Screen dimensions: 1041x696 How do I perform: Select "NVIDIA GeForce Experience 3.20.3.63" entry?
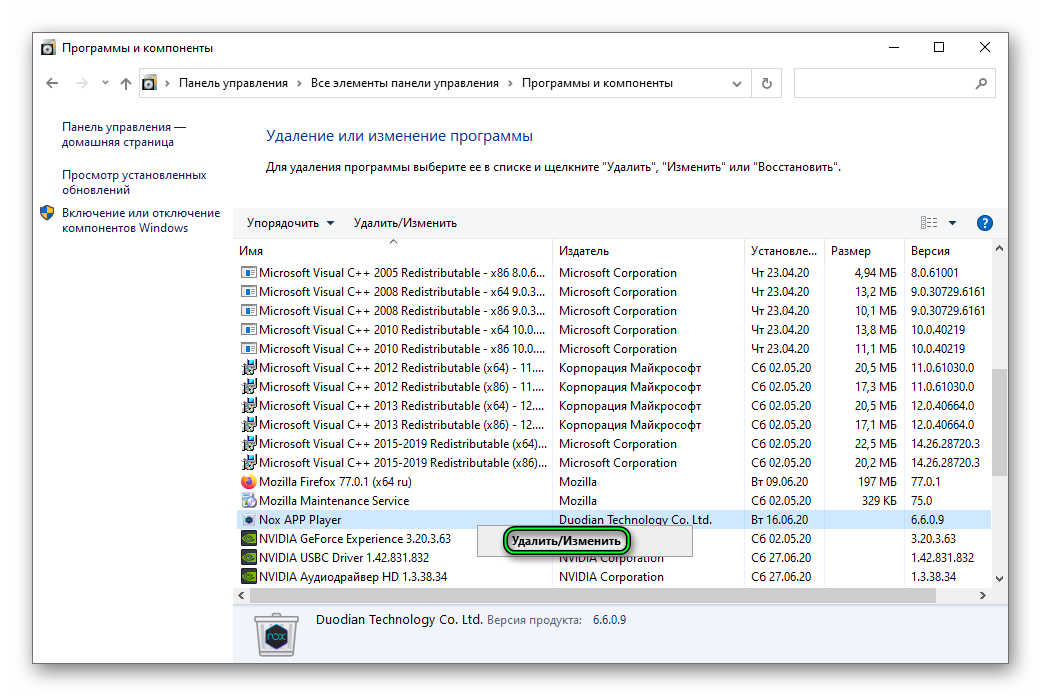(355, 539)
